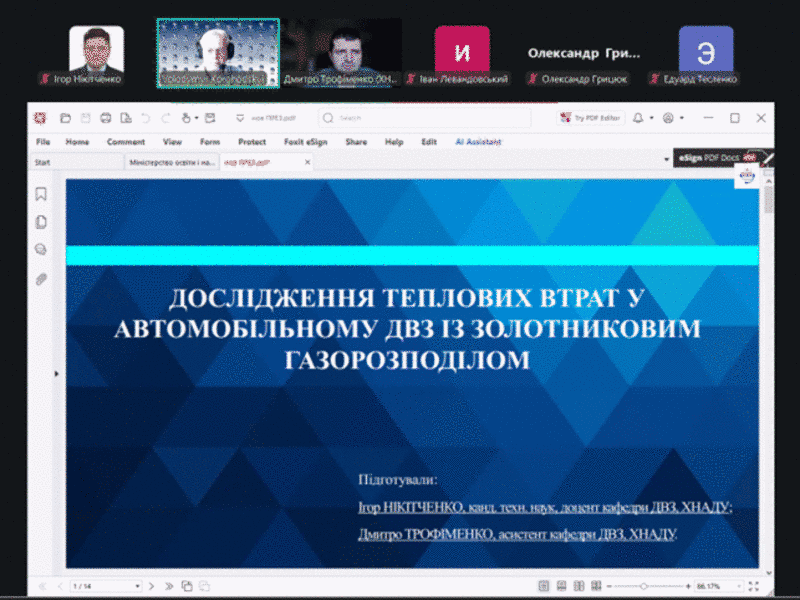800x600 pixels.
Task: Open the Attachments paperclip panel
Action: coord(41,279)
